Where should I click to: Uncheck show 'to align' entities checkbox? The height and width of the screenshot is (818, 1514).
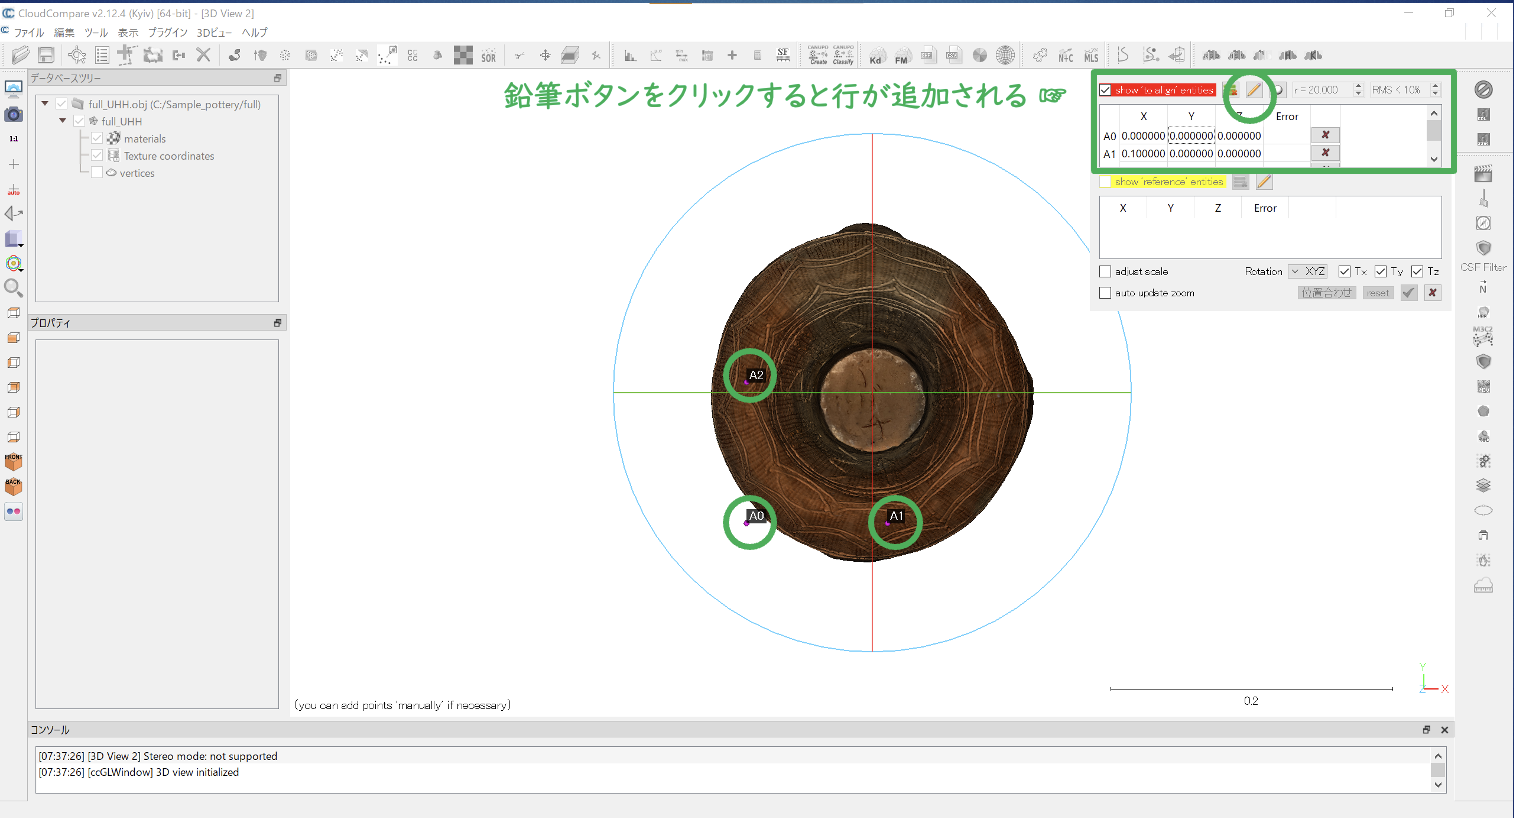tap(1105, 90)
